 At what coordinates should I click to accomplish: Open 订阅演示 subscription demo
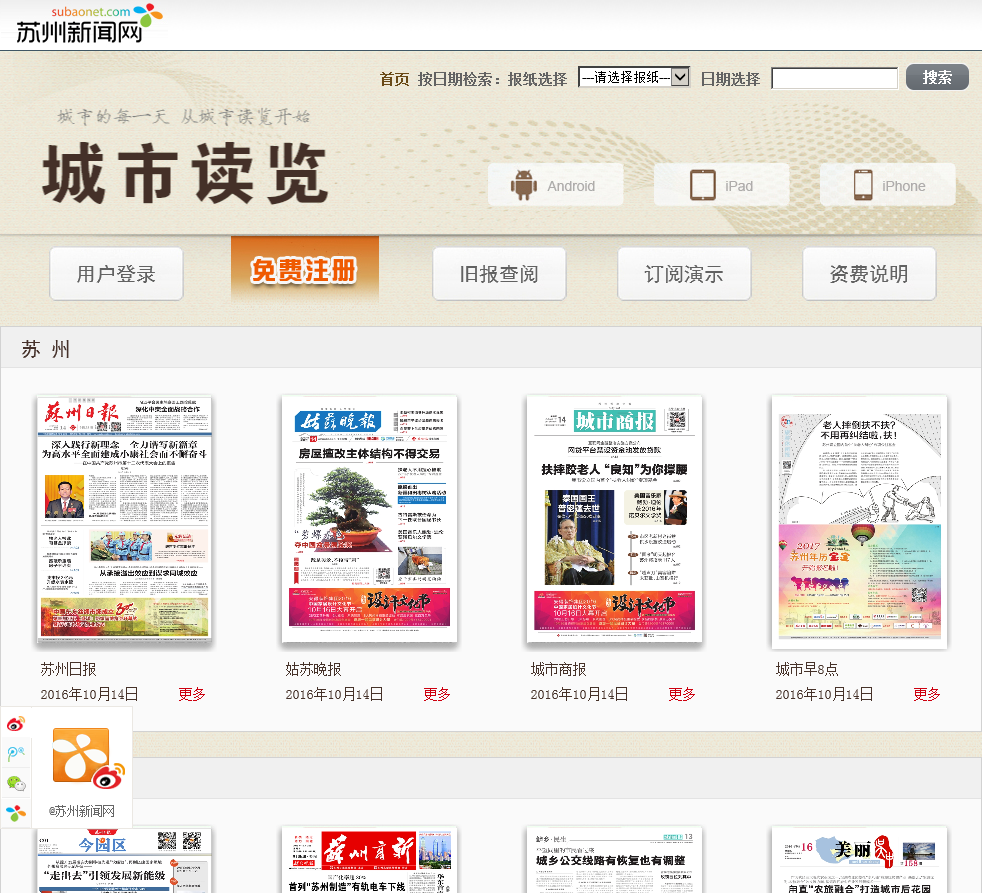point(684,274)
